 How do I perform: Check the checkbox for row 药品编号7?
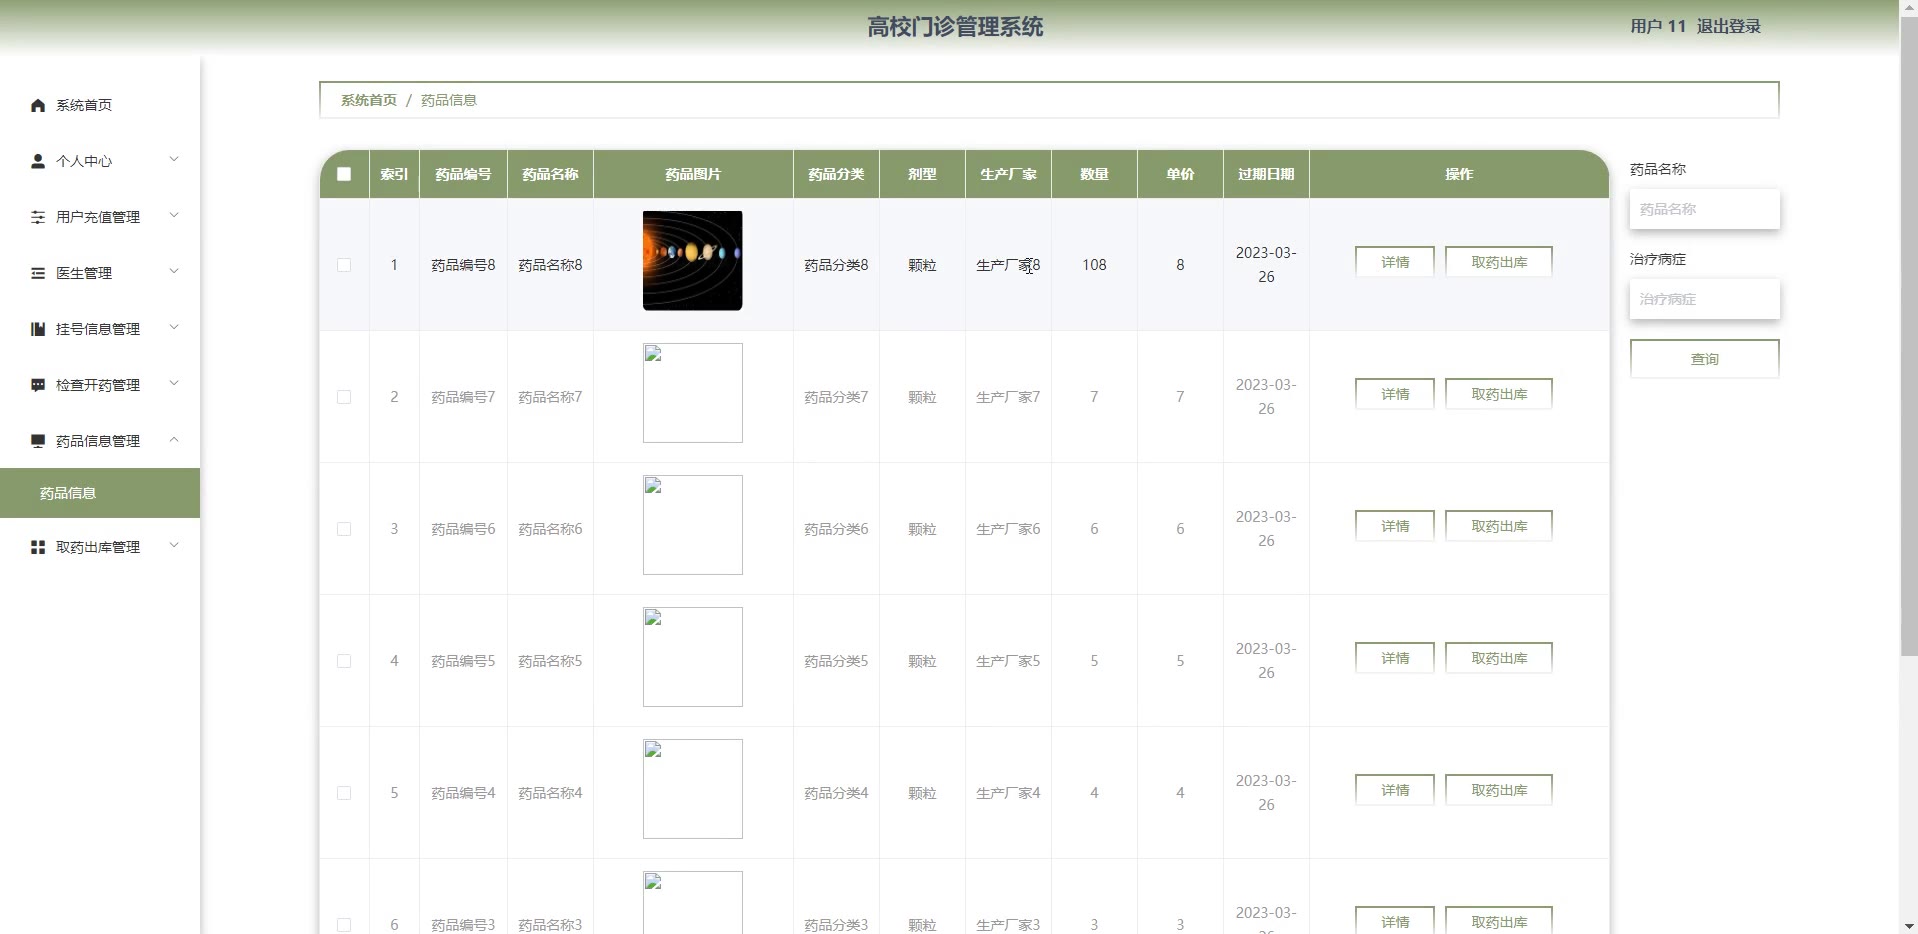coord(344,397)
